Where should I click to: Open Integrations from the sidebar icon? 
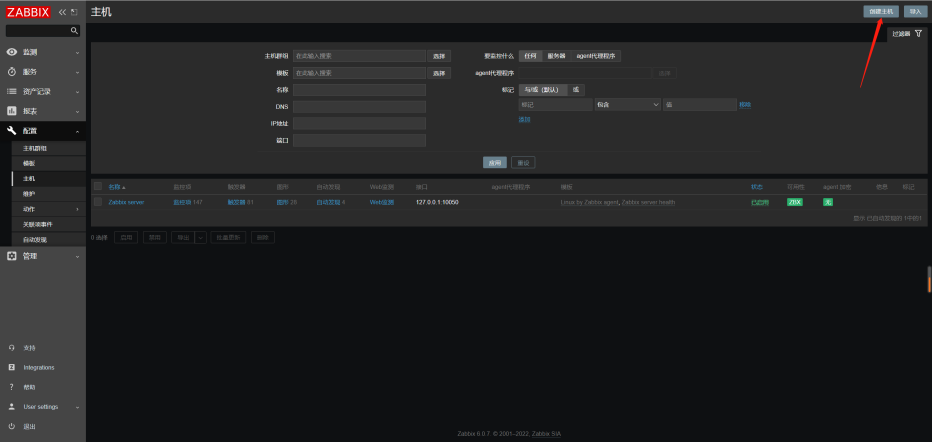coord(11,367)
